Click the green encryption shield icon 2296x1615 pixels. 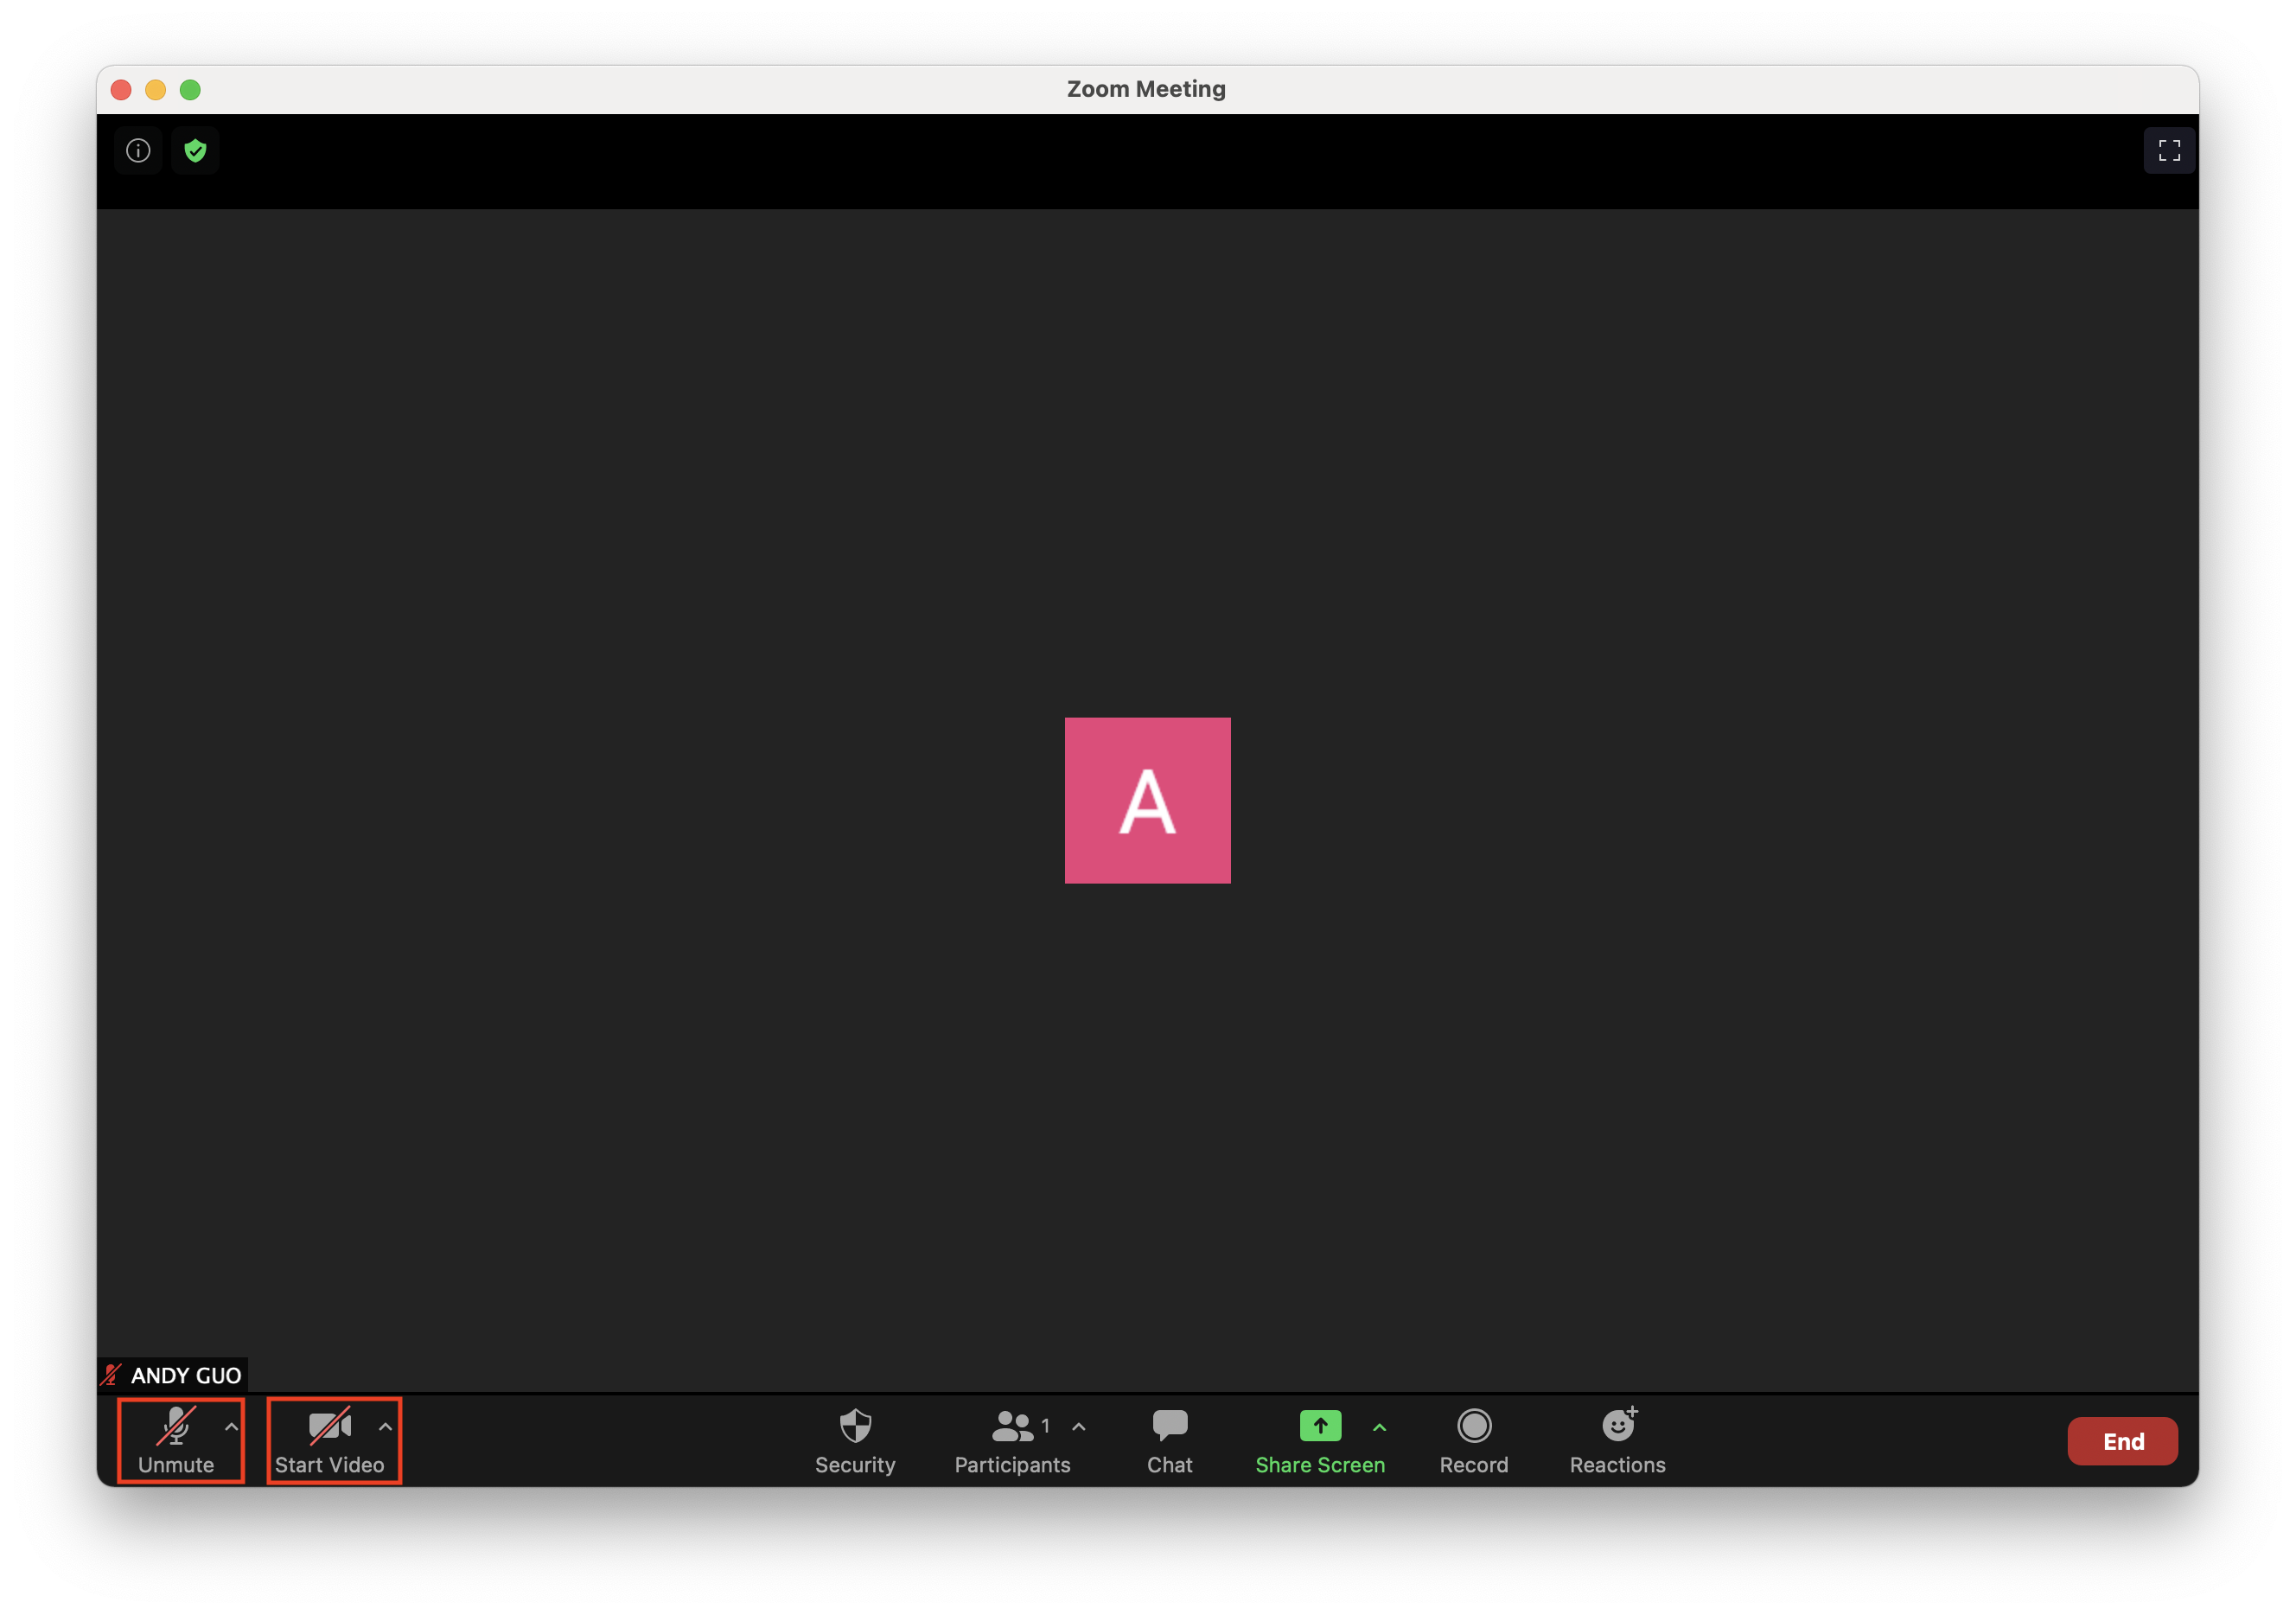coord(195,150)
